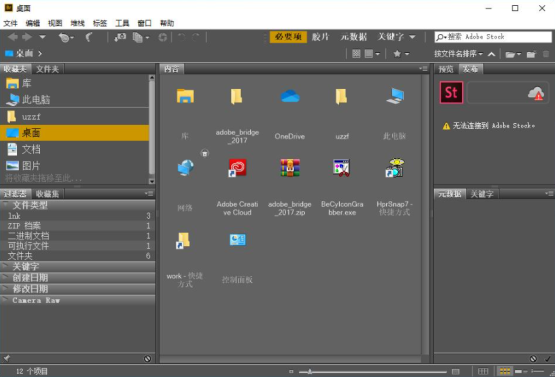Switch to the 收藏集 tab

coord(47,194)
